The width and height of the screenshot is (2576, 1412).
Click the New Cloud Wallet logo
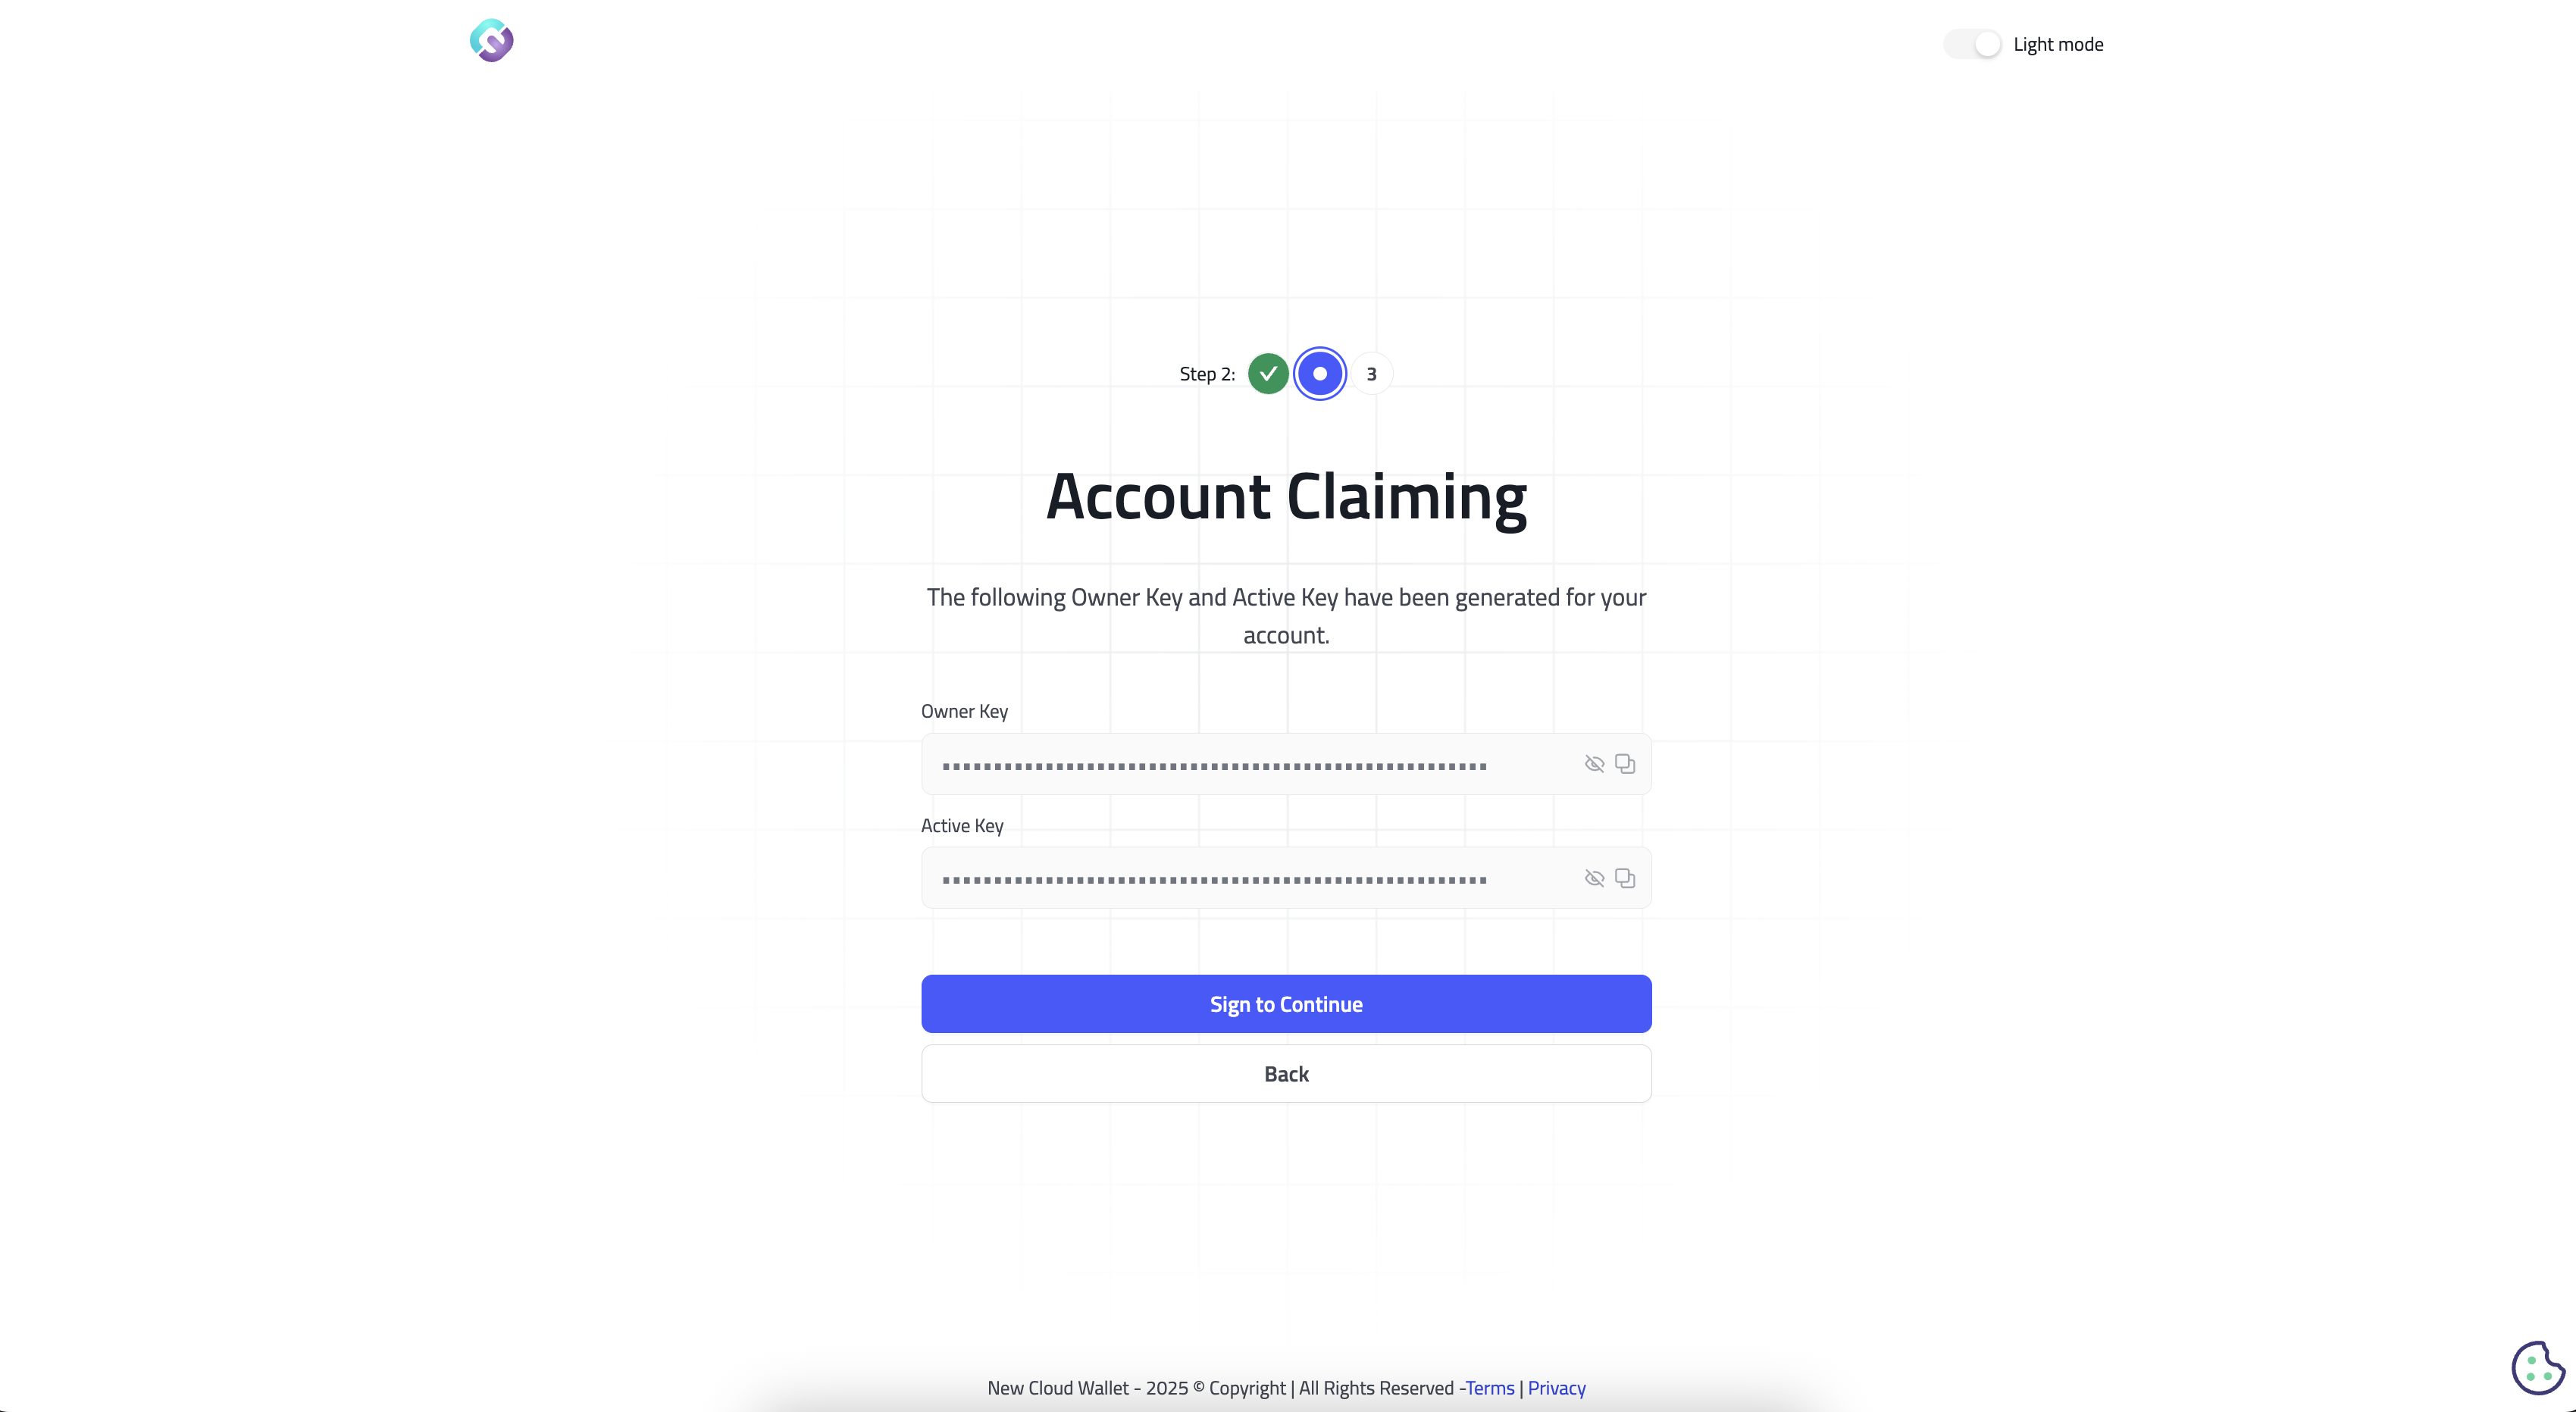tap(491, 40)
